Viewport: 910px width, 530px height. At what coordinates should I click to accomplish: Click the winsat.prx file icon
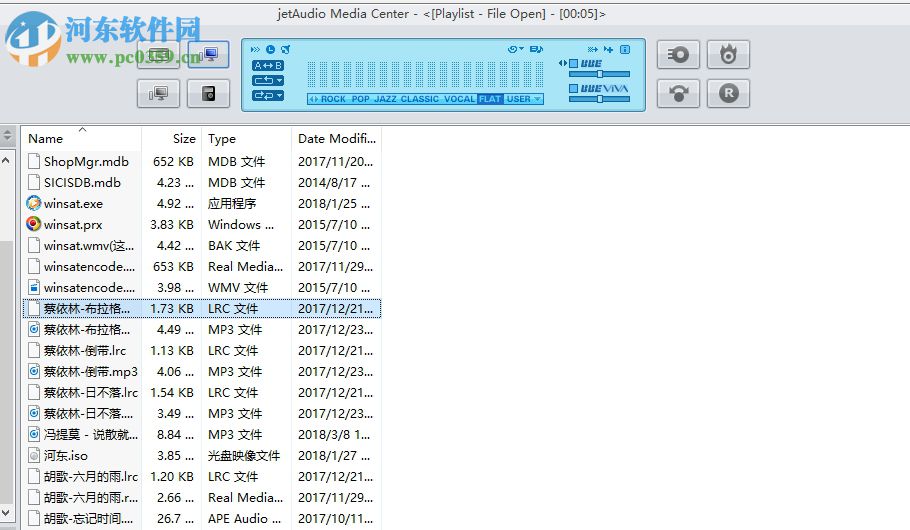(x=34, y=224)
